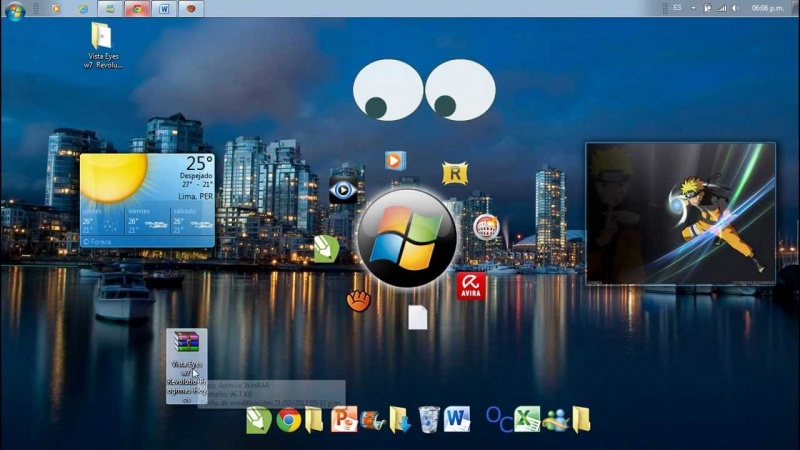The image size is (800, 450).
Task: Follow the Foreca link in weather gadget
Action: [x=97, y=242]
